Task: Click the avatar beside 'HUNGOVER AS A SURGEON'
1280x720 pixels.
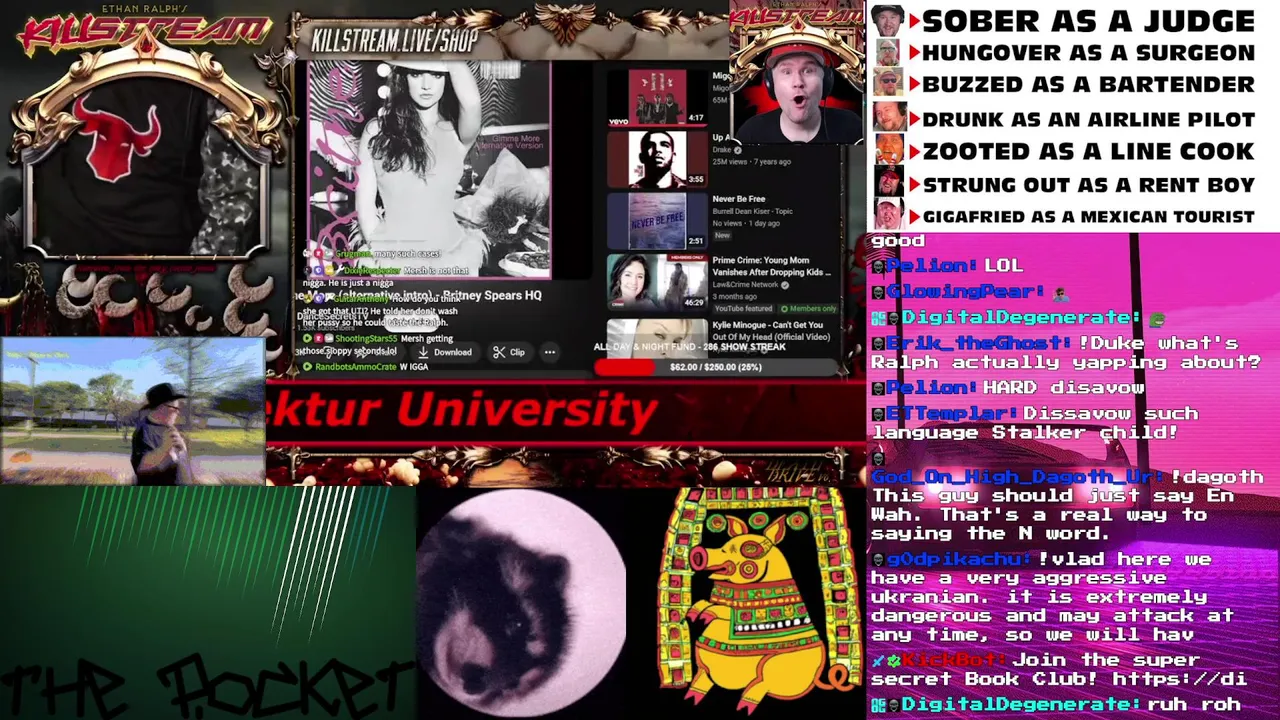Action: tap(887, 52)
